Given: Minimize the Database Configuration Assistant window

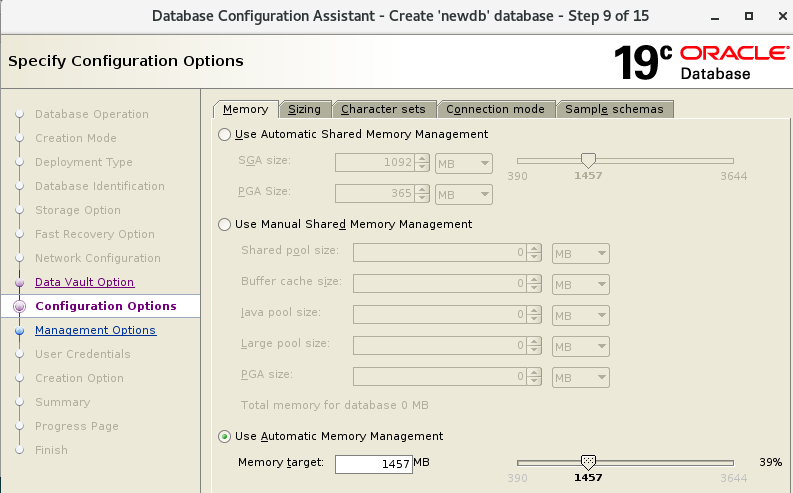Looking at the screenshot, I should pyautogui.click(x=715, y=17).
